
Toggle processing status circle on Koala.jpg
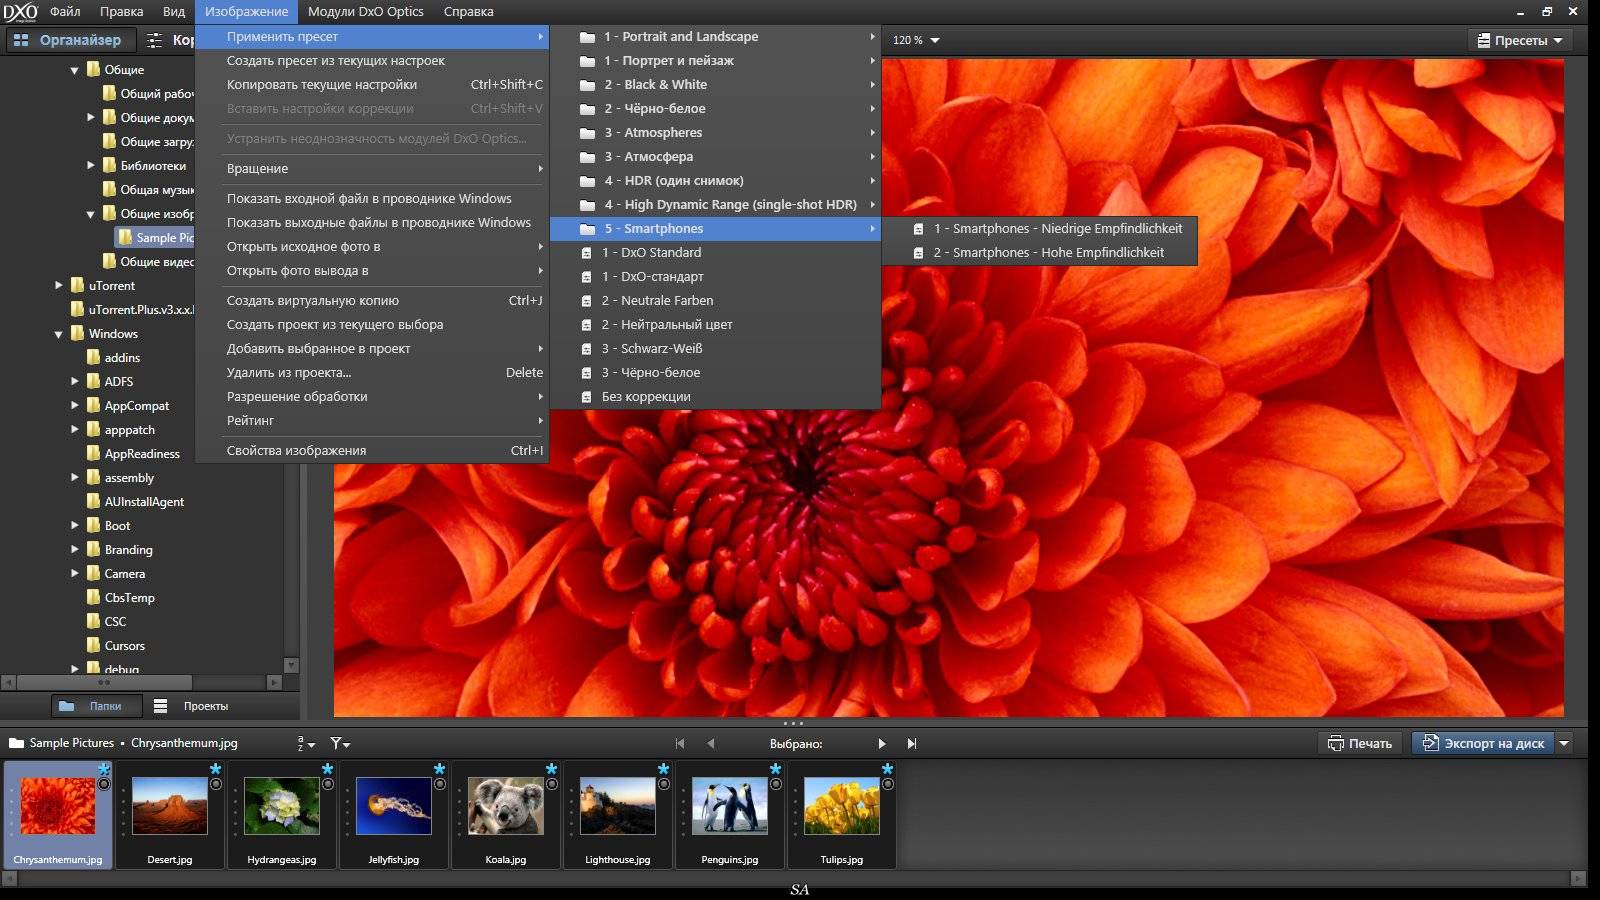(552, 784)
